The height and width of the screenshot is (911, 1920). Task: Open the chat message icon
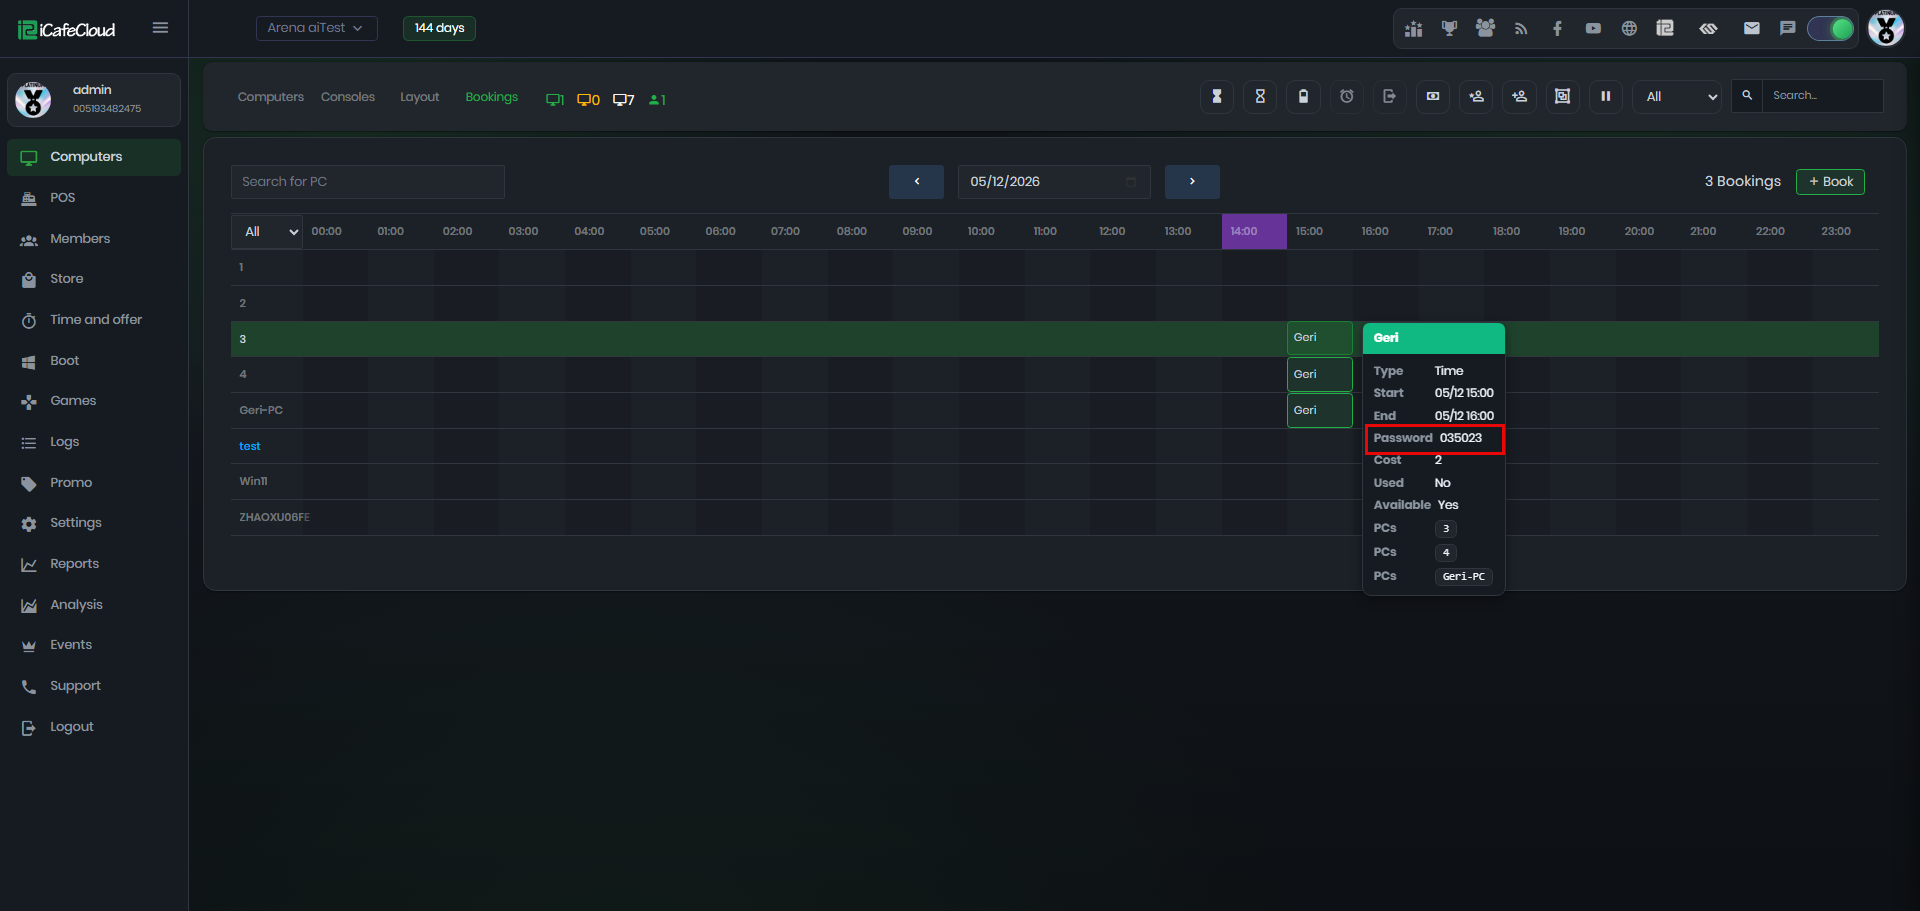(1787, 29)
